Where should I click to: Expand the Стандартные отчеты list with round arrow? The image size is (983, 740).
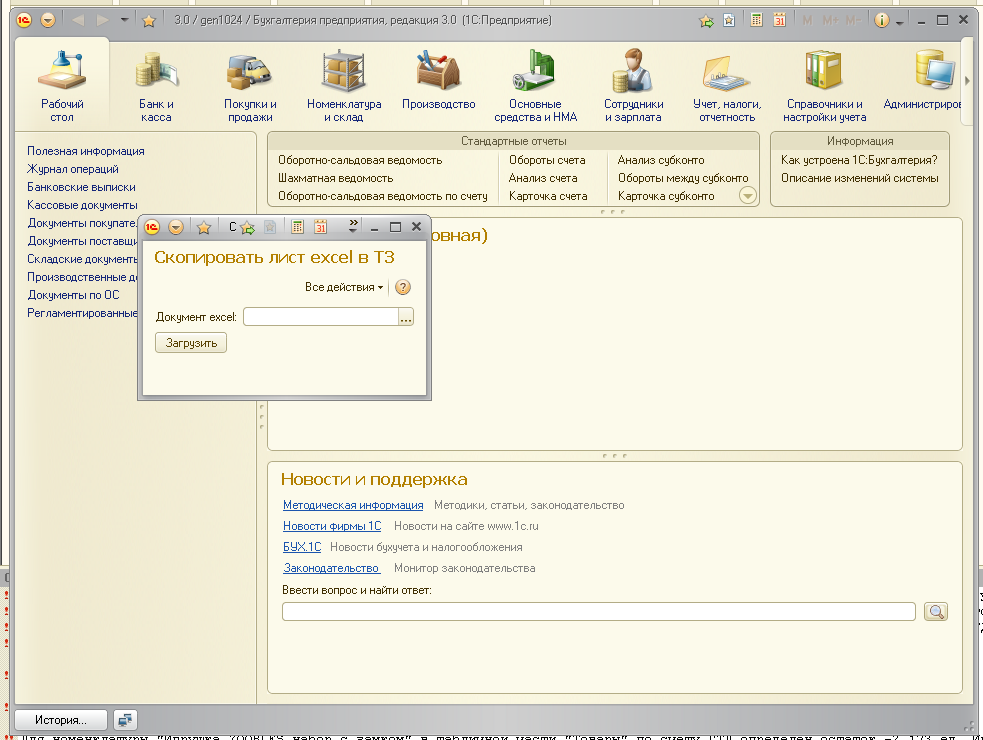pyautogui.click(x=747, y=196)
